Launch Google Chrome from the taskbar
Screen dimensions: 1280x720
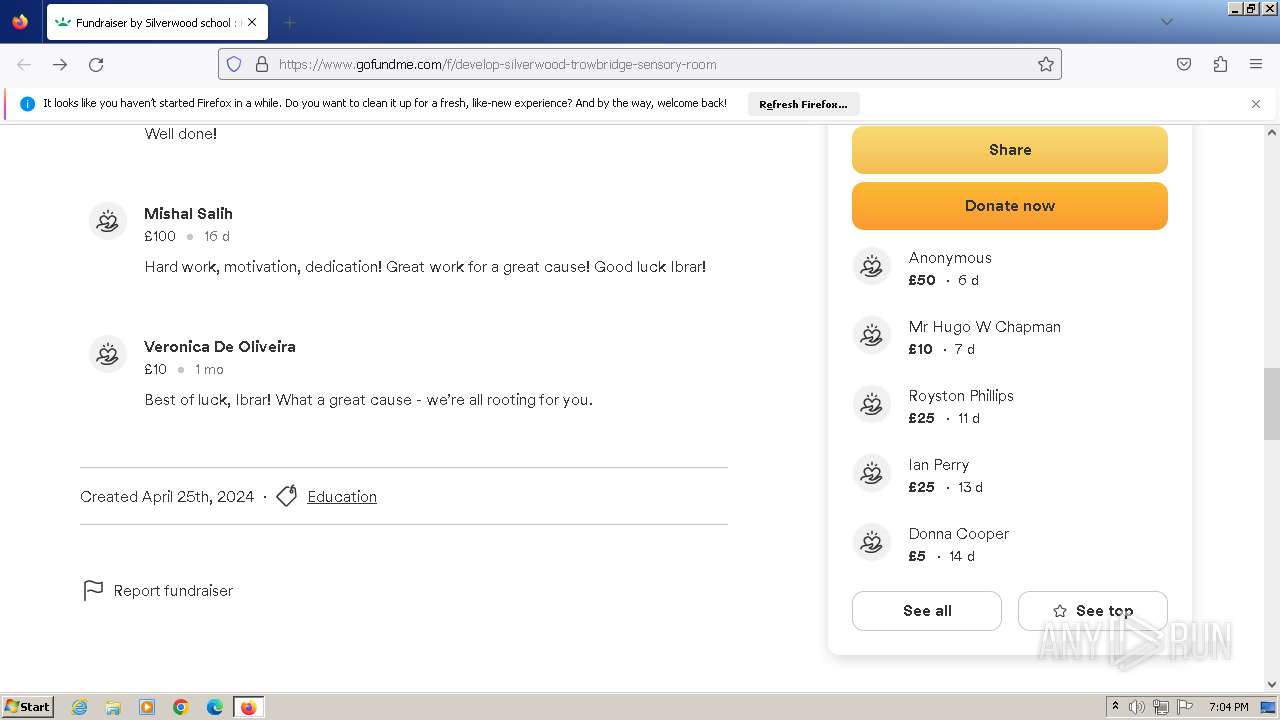click(181, 707)
